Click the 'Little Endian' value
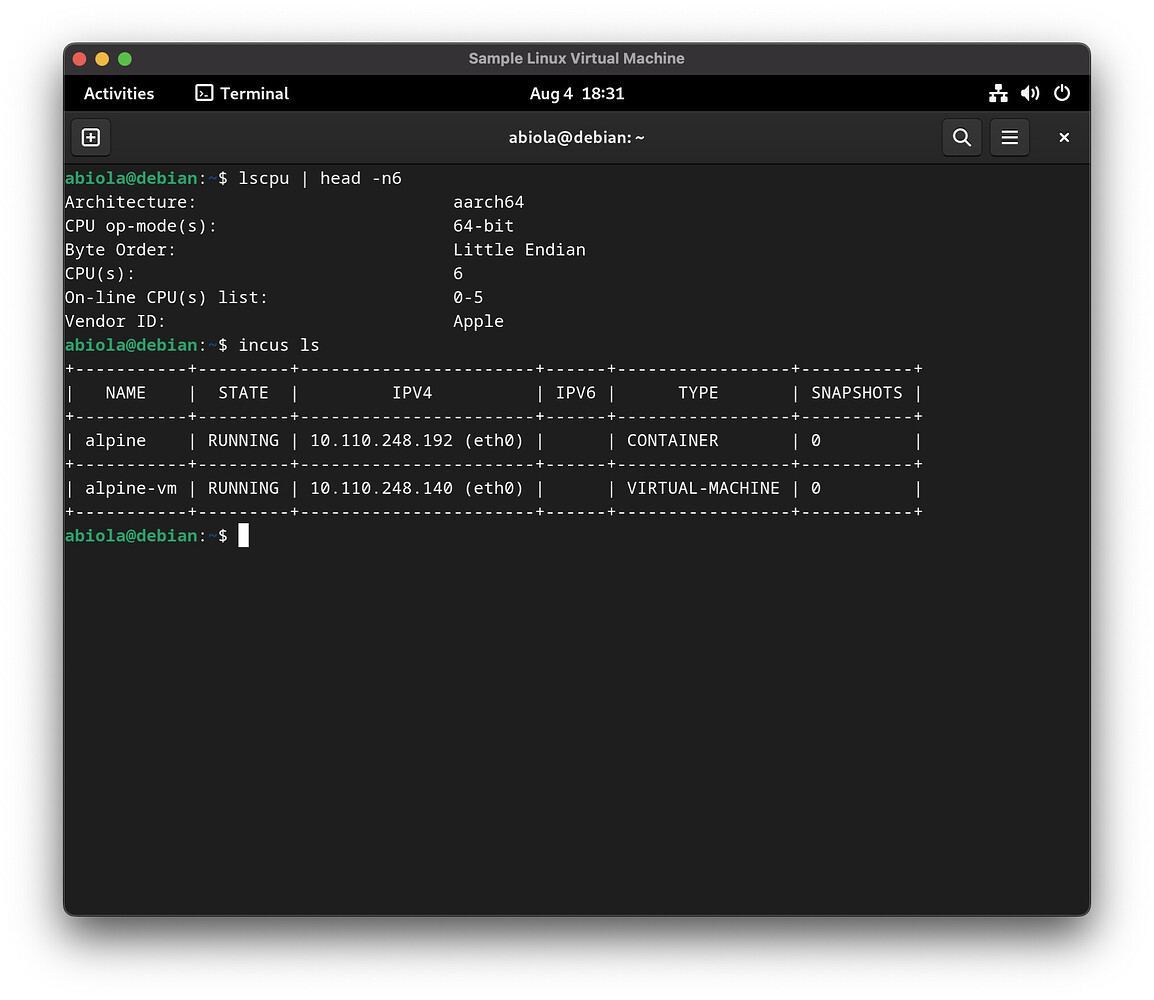Image resolution: width=1154 pixels, height=1000 pixels. pyautogui.click(x=520, y=250)
